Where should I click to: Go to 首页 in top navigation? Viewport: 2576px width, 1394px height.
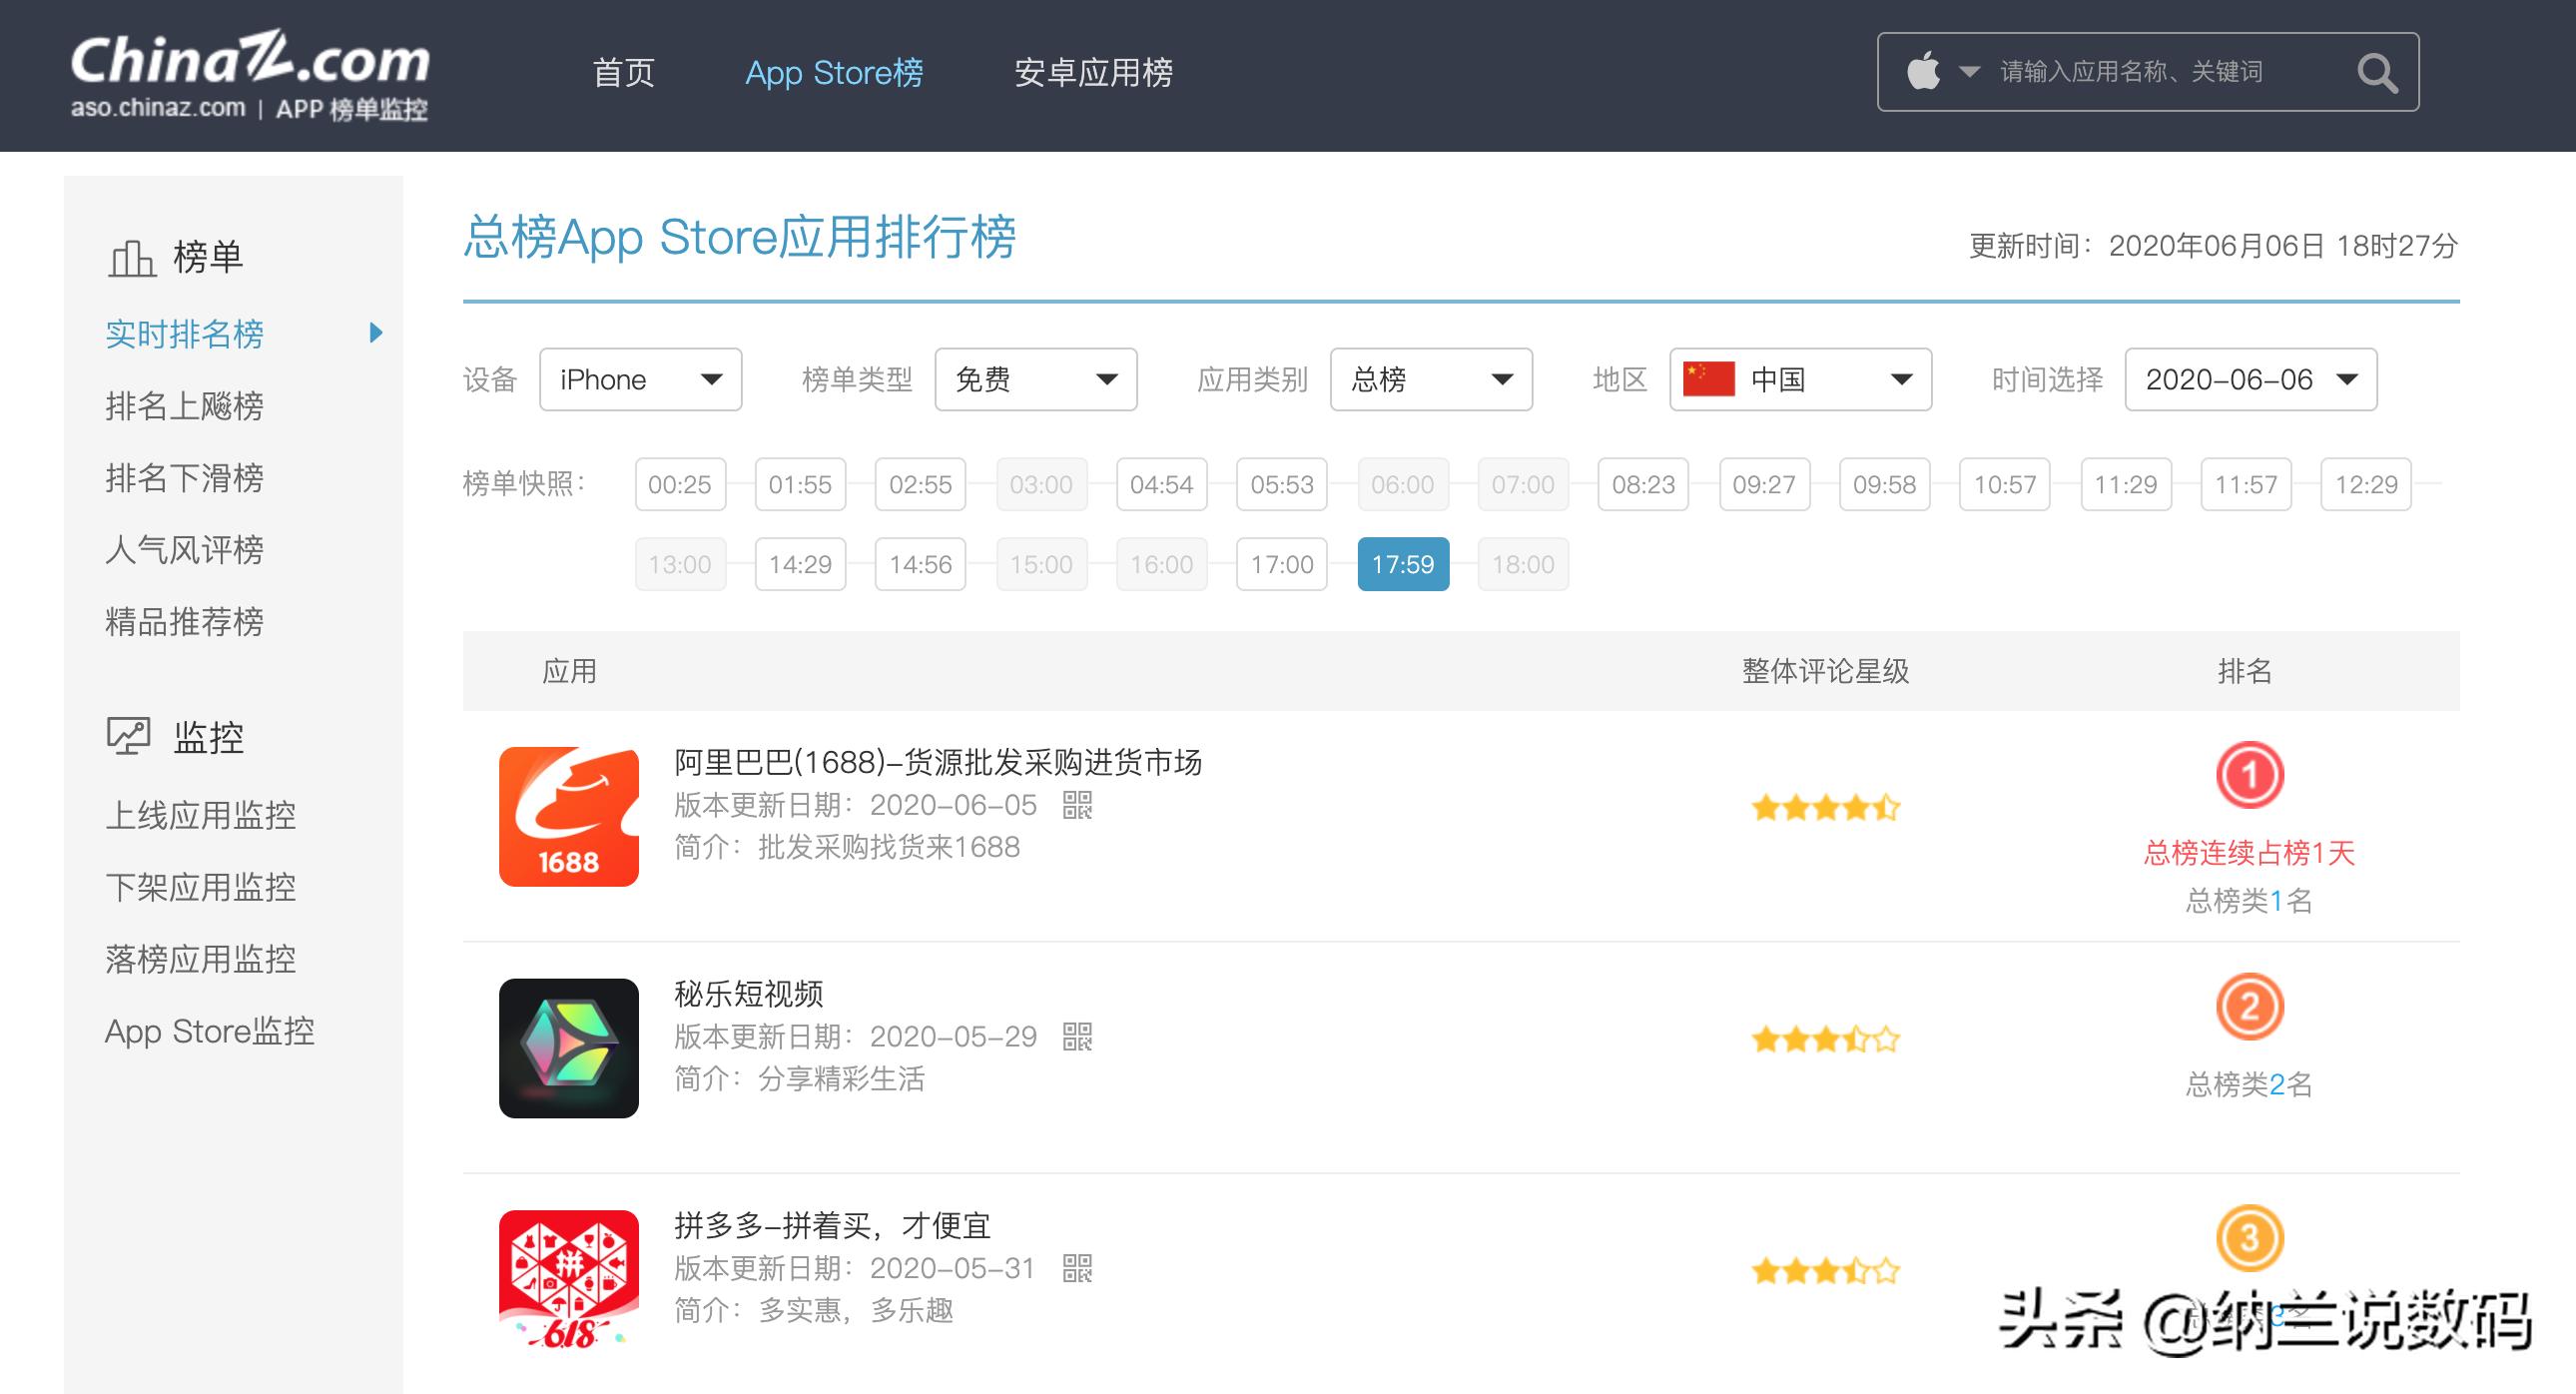pyautogui.click(x=624, y=73)
